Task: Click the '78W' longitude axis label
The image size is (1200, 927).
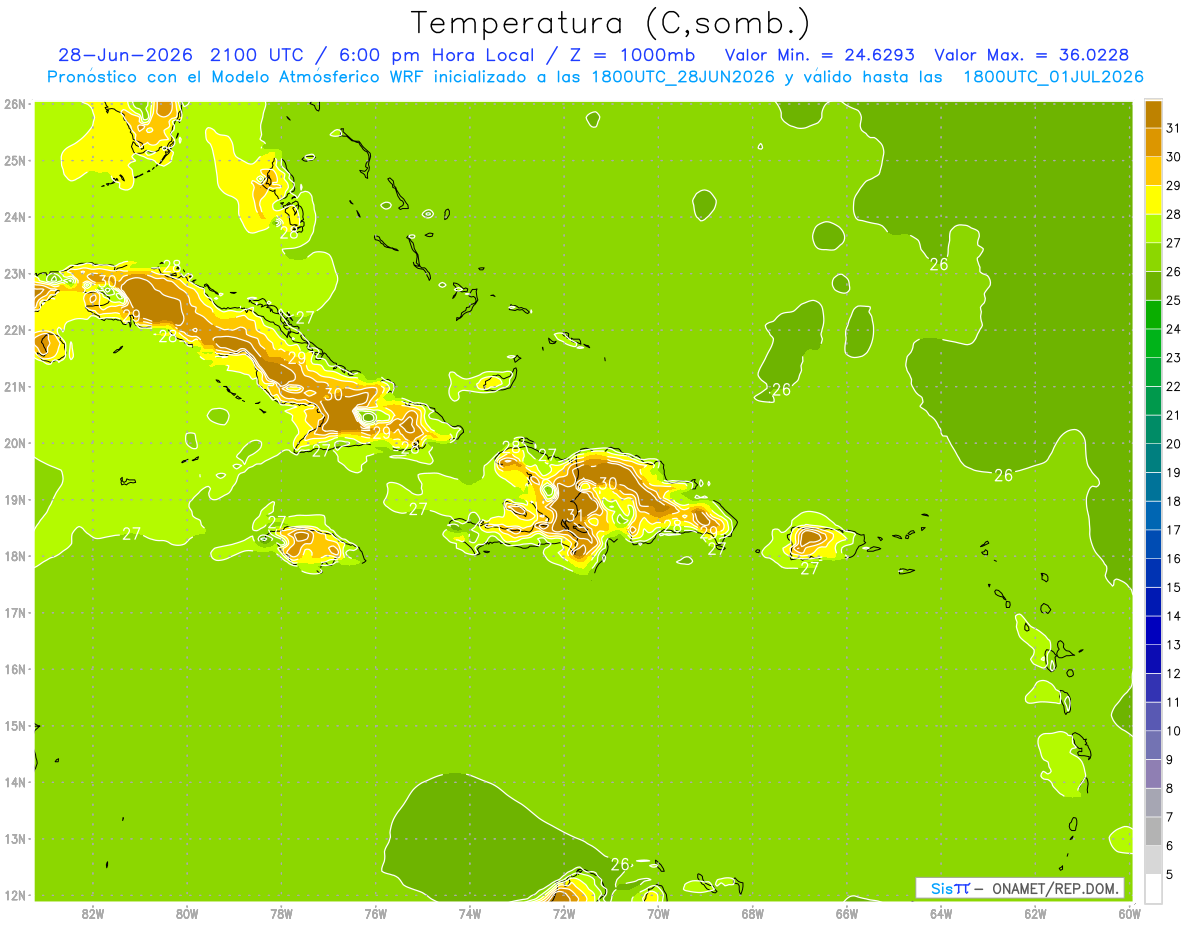Action: tap(281, 913)
